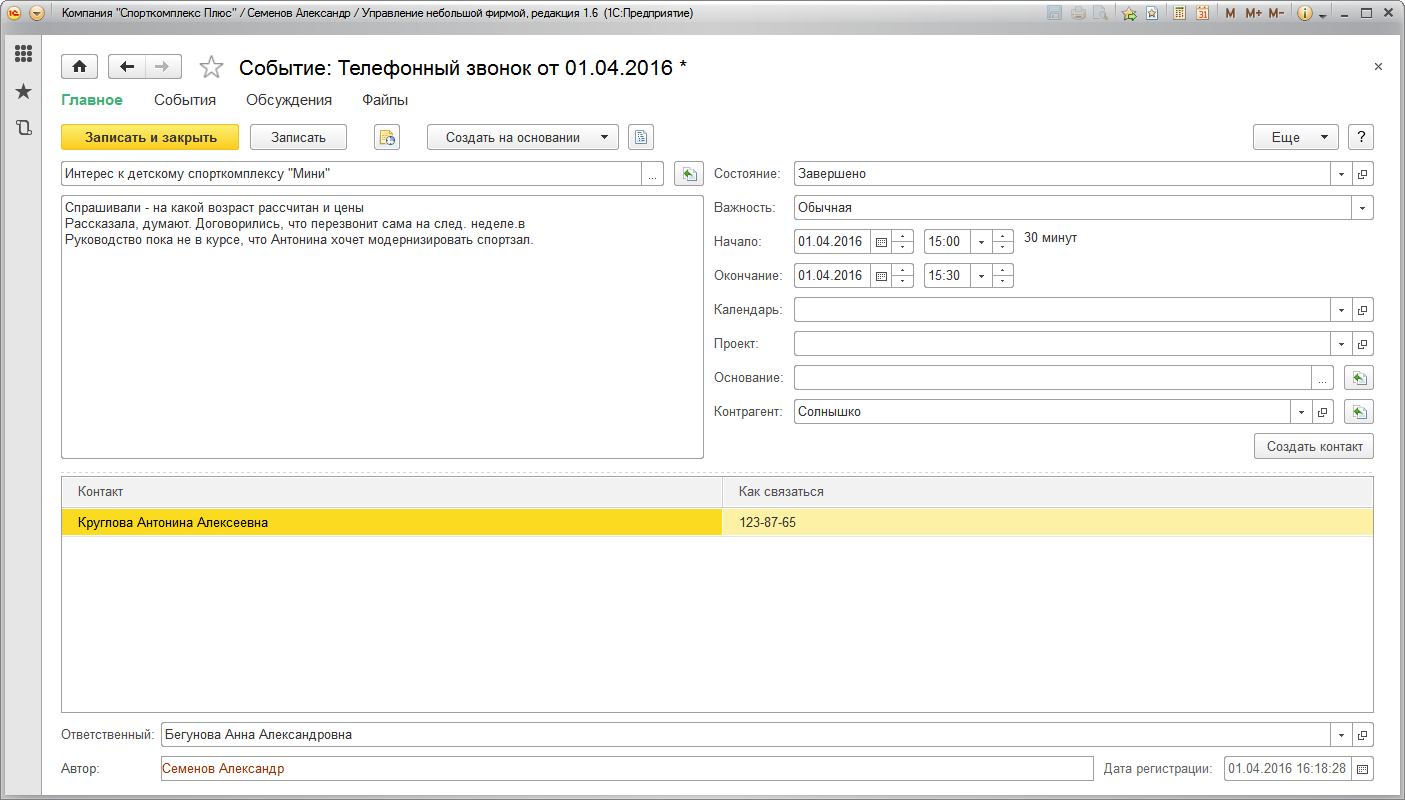The width and height of the screenshot is (1405, 800).
Task: Open the Дата регистрации calendar picker
Action: click(x=1363, y=769)
